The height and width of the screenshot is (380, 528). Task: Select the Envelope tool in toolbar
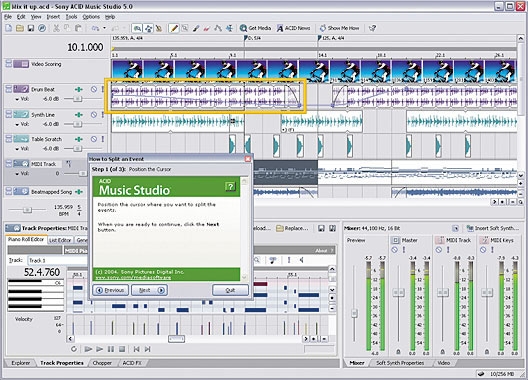tap(218, 28)
